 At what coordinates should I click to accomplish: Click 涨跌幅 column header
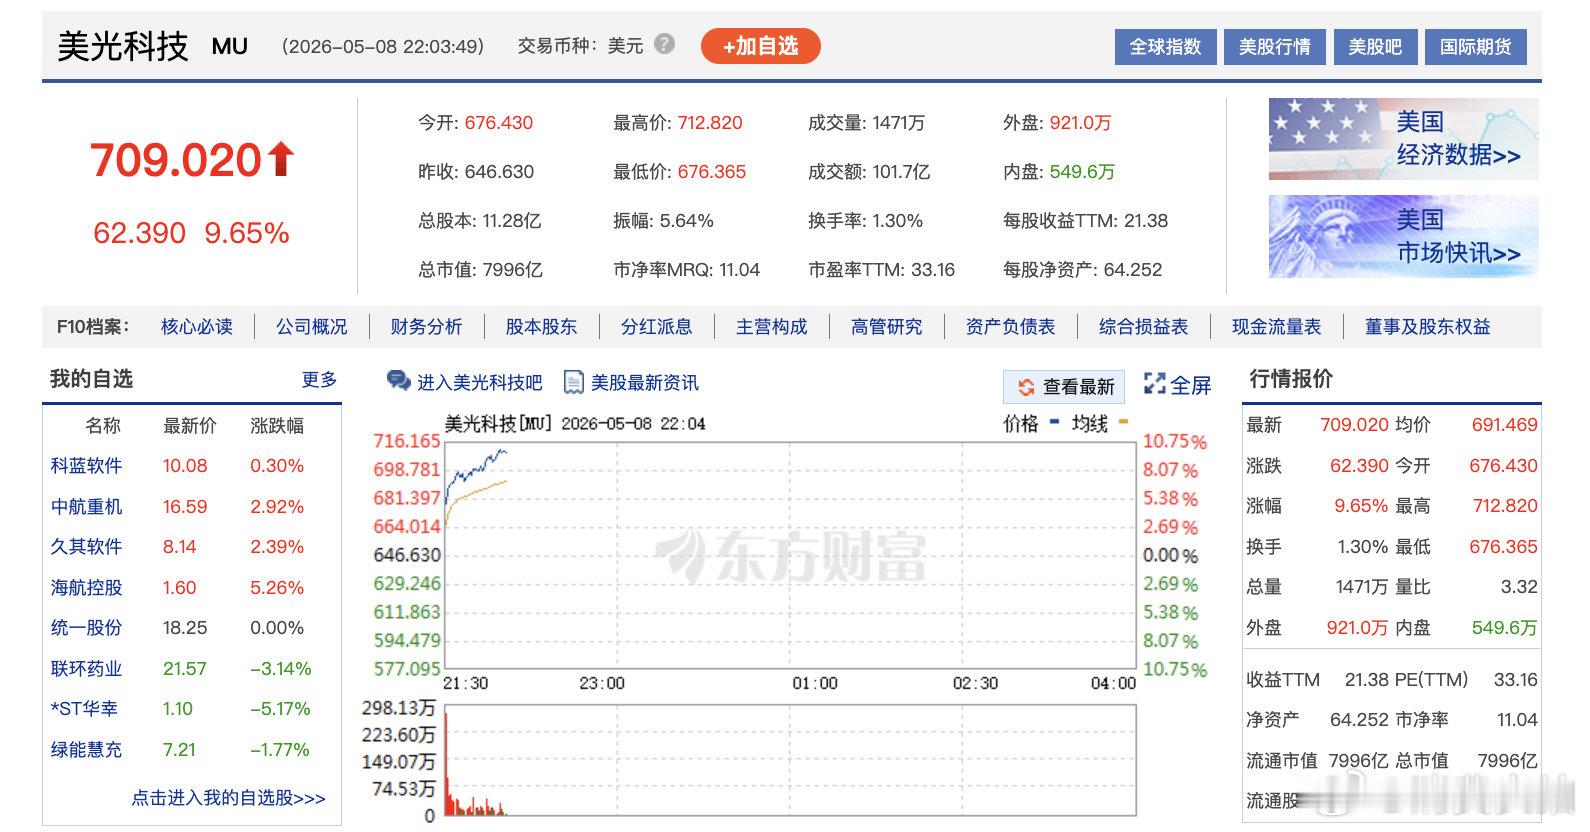point(277,426)
